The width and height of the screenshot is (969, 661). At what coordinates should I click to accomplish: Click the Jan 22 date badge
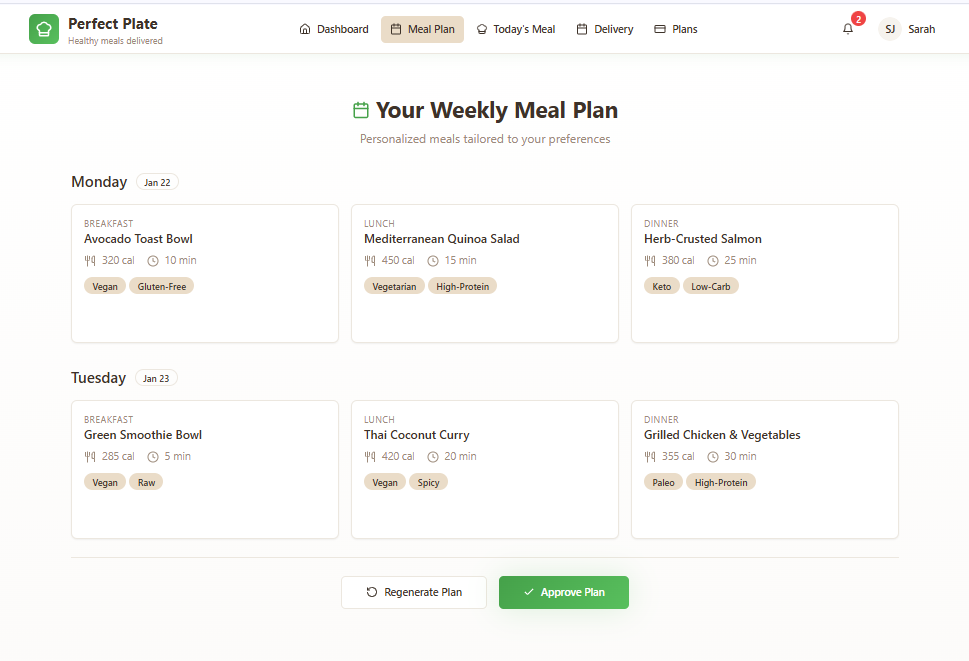tap(157, 182)
